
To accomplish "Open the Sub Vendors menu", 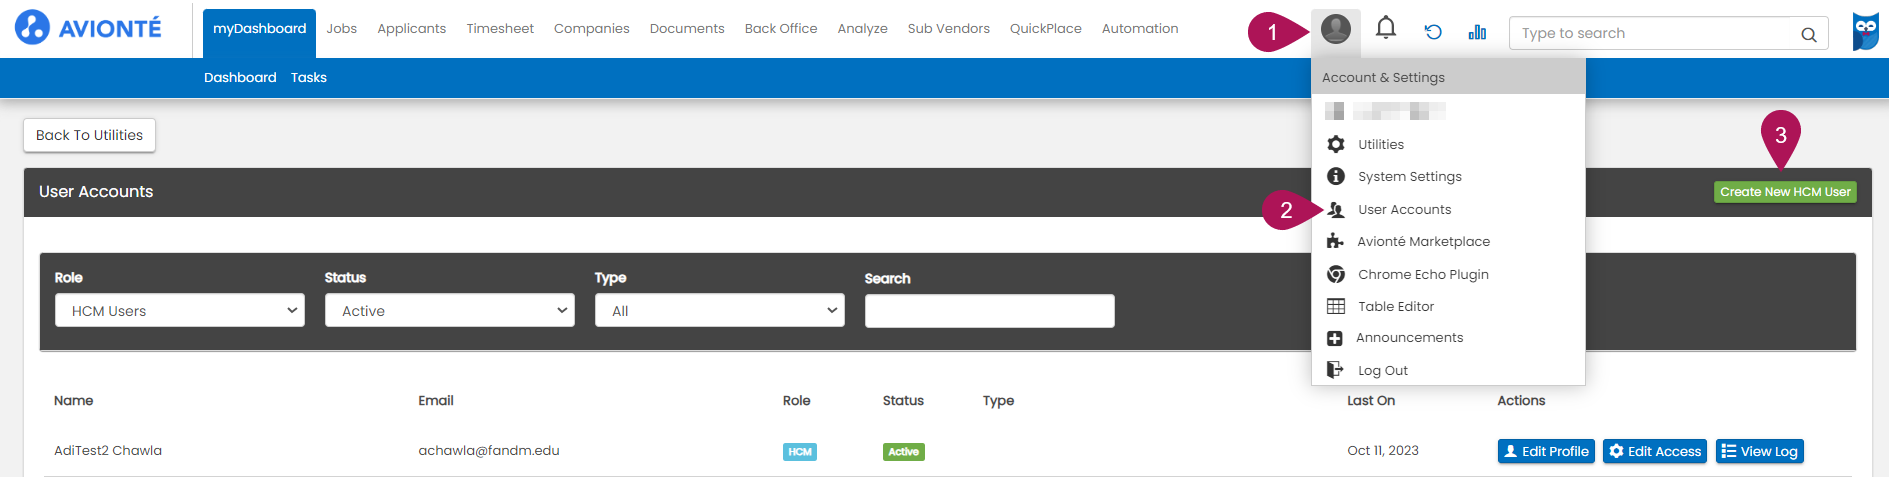I will (949, 29).
